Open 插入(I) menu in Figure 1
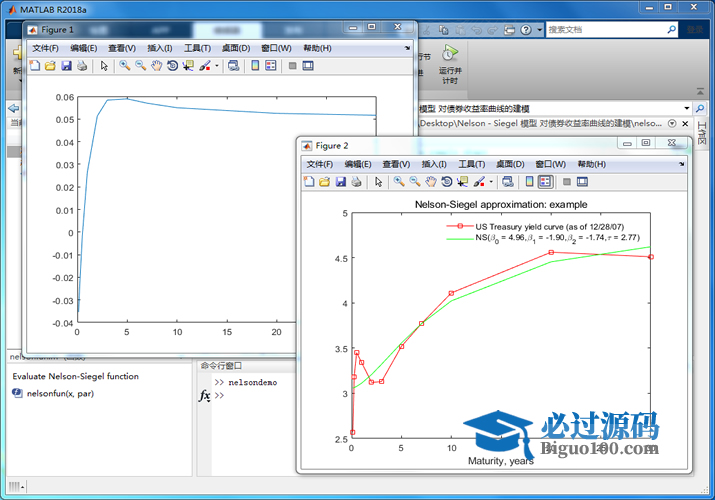This screenshot has width=715, height=500. [x=160, y=48]
